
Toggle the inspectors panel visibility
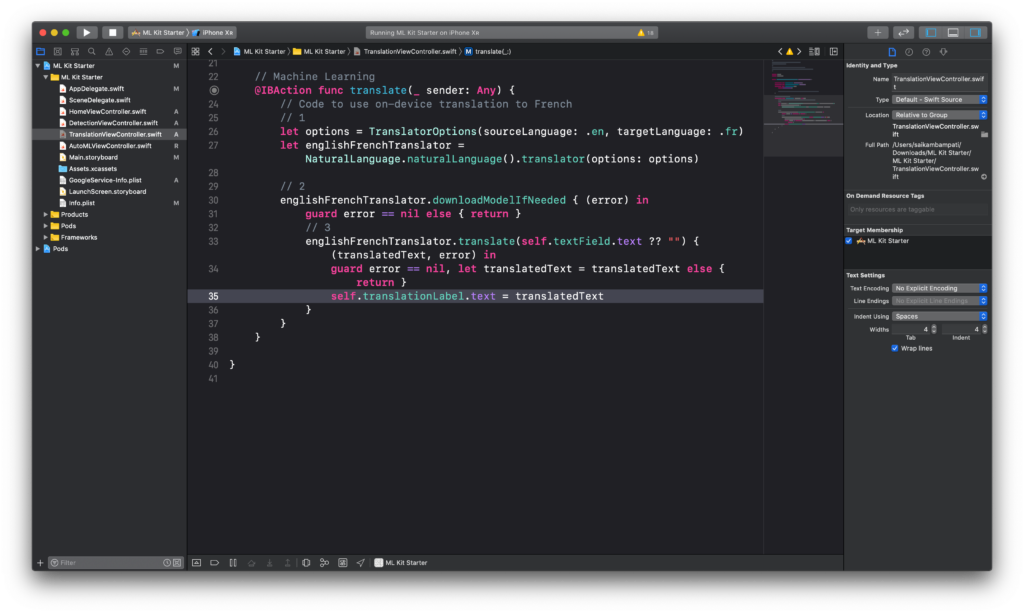(x=975, y=32)
